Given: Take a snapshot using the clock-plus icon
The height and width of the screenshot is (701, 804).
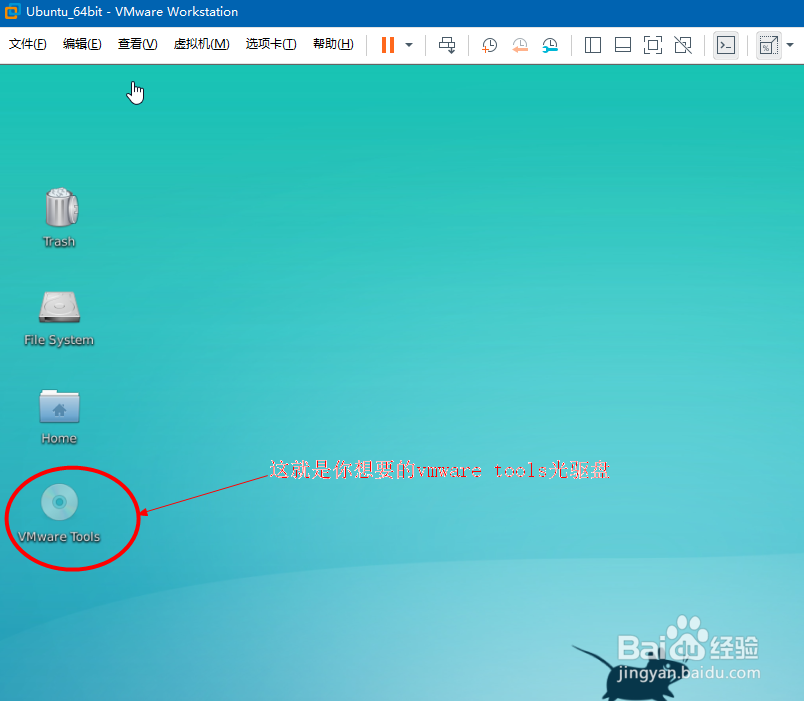Looking at the screenshot, I should tap(489, 45).
